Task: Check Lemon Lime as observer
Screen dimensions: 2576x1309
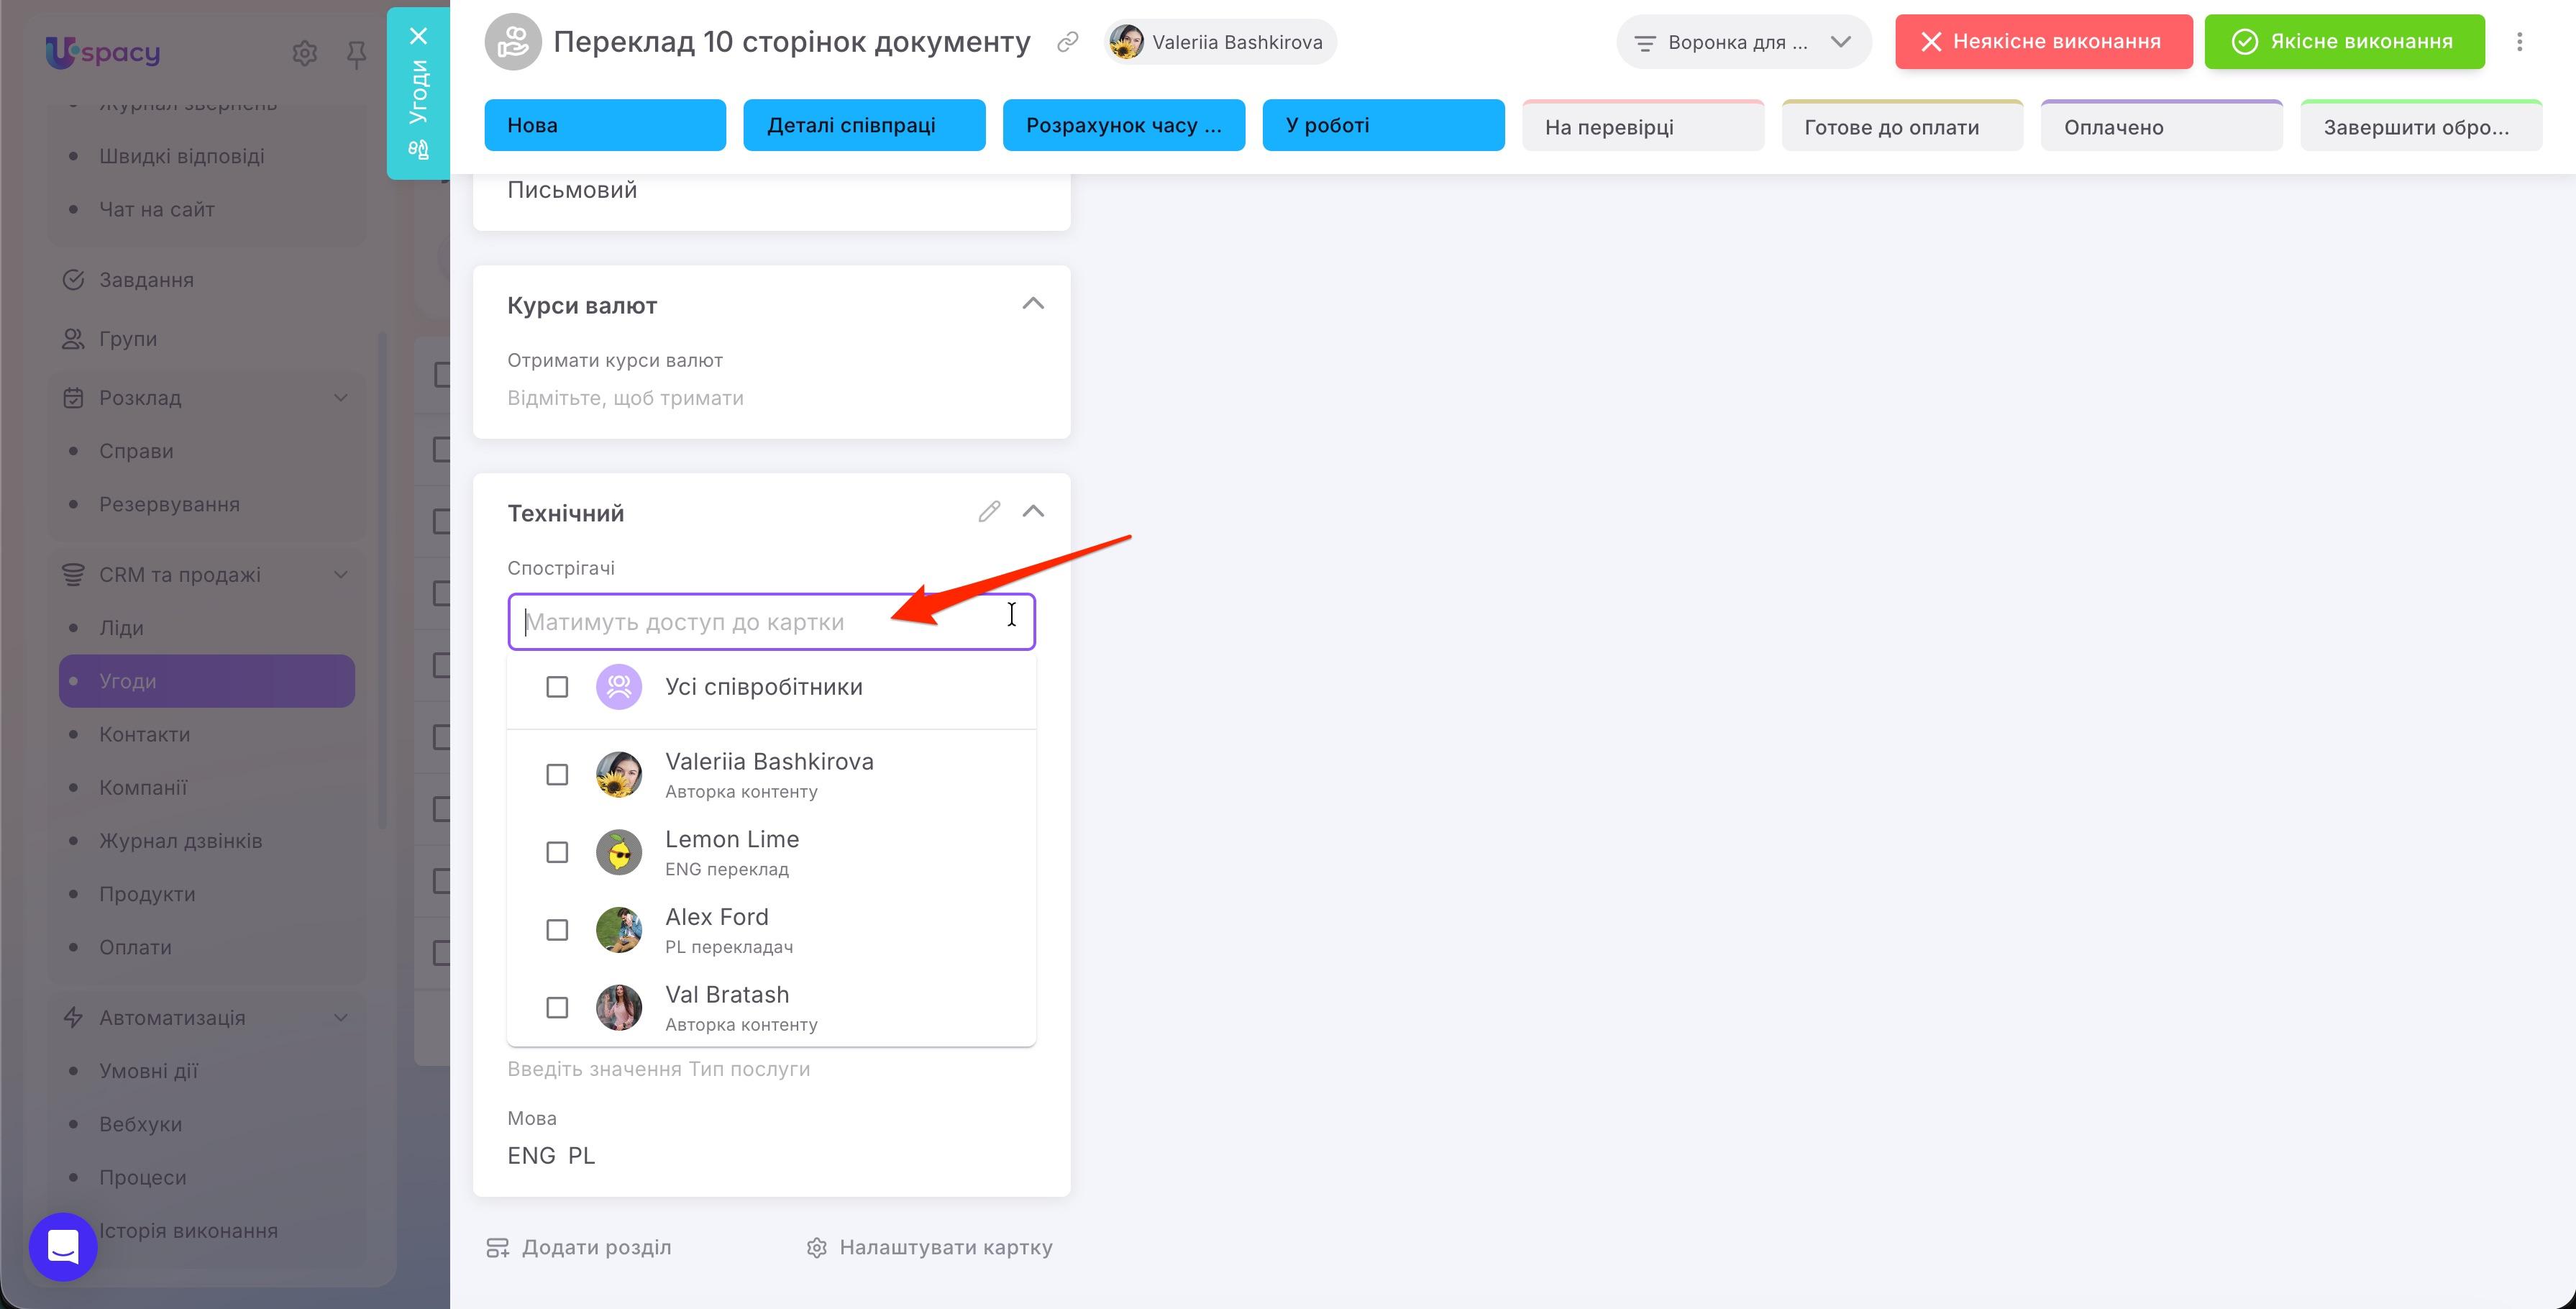Action: [557, 852]
